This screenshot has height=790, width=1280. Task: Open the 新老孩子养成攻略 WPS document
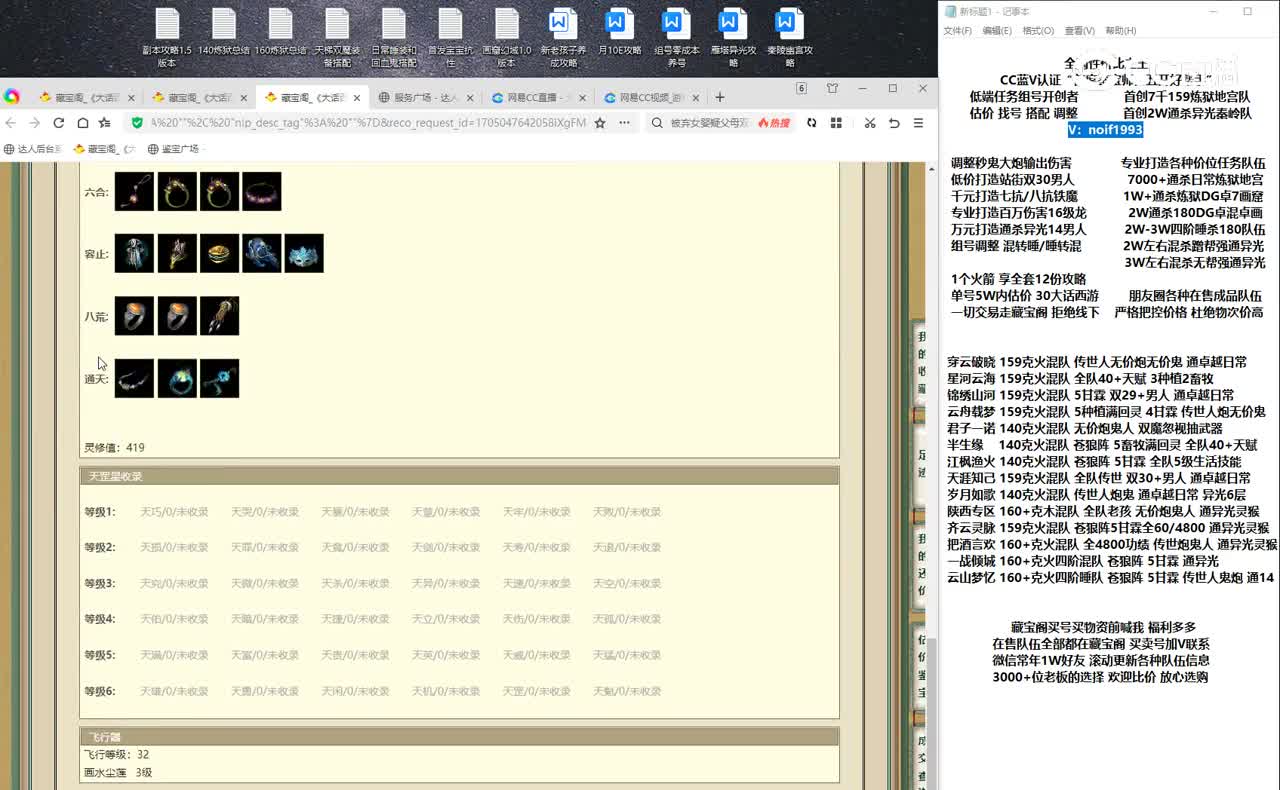[x=563, y=38]
